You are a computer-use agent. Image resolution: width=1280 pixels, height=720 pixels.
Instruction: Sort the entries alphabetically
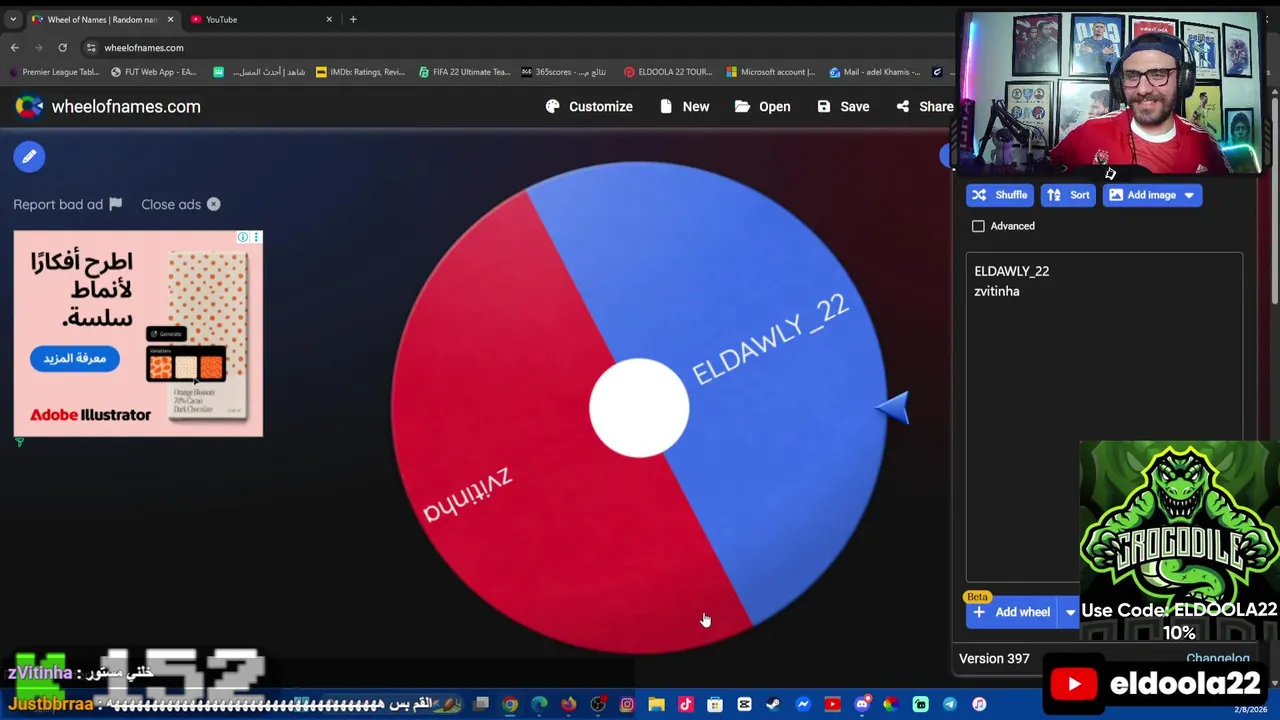[x=1068, y=195]
